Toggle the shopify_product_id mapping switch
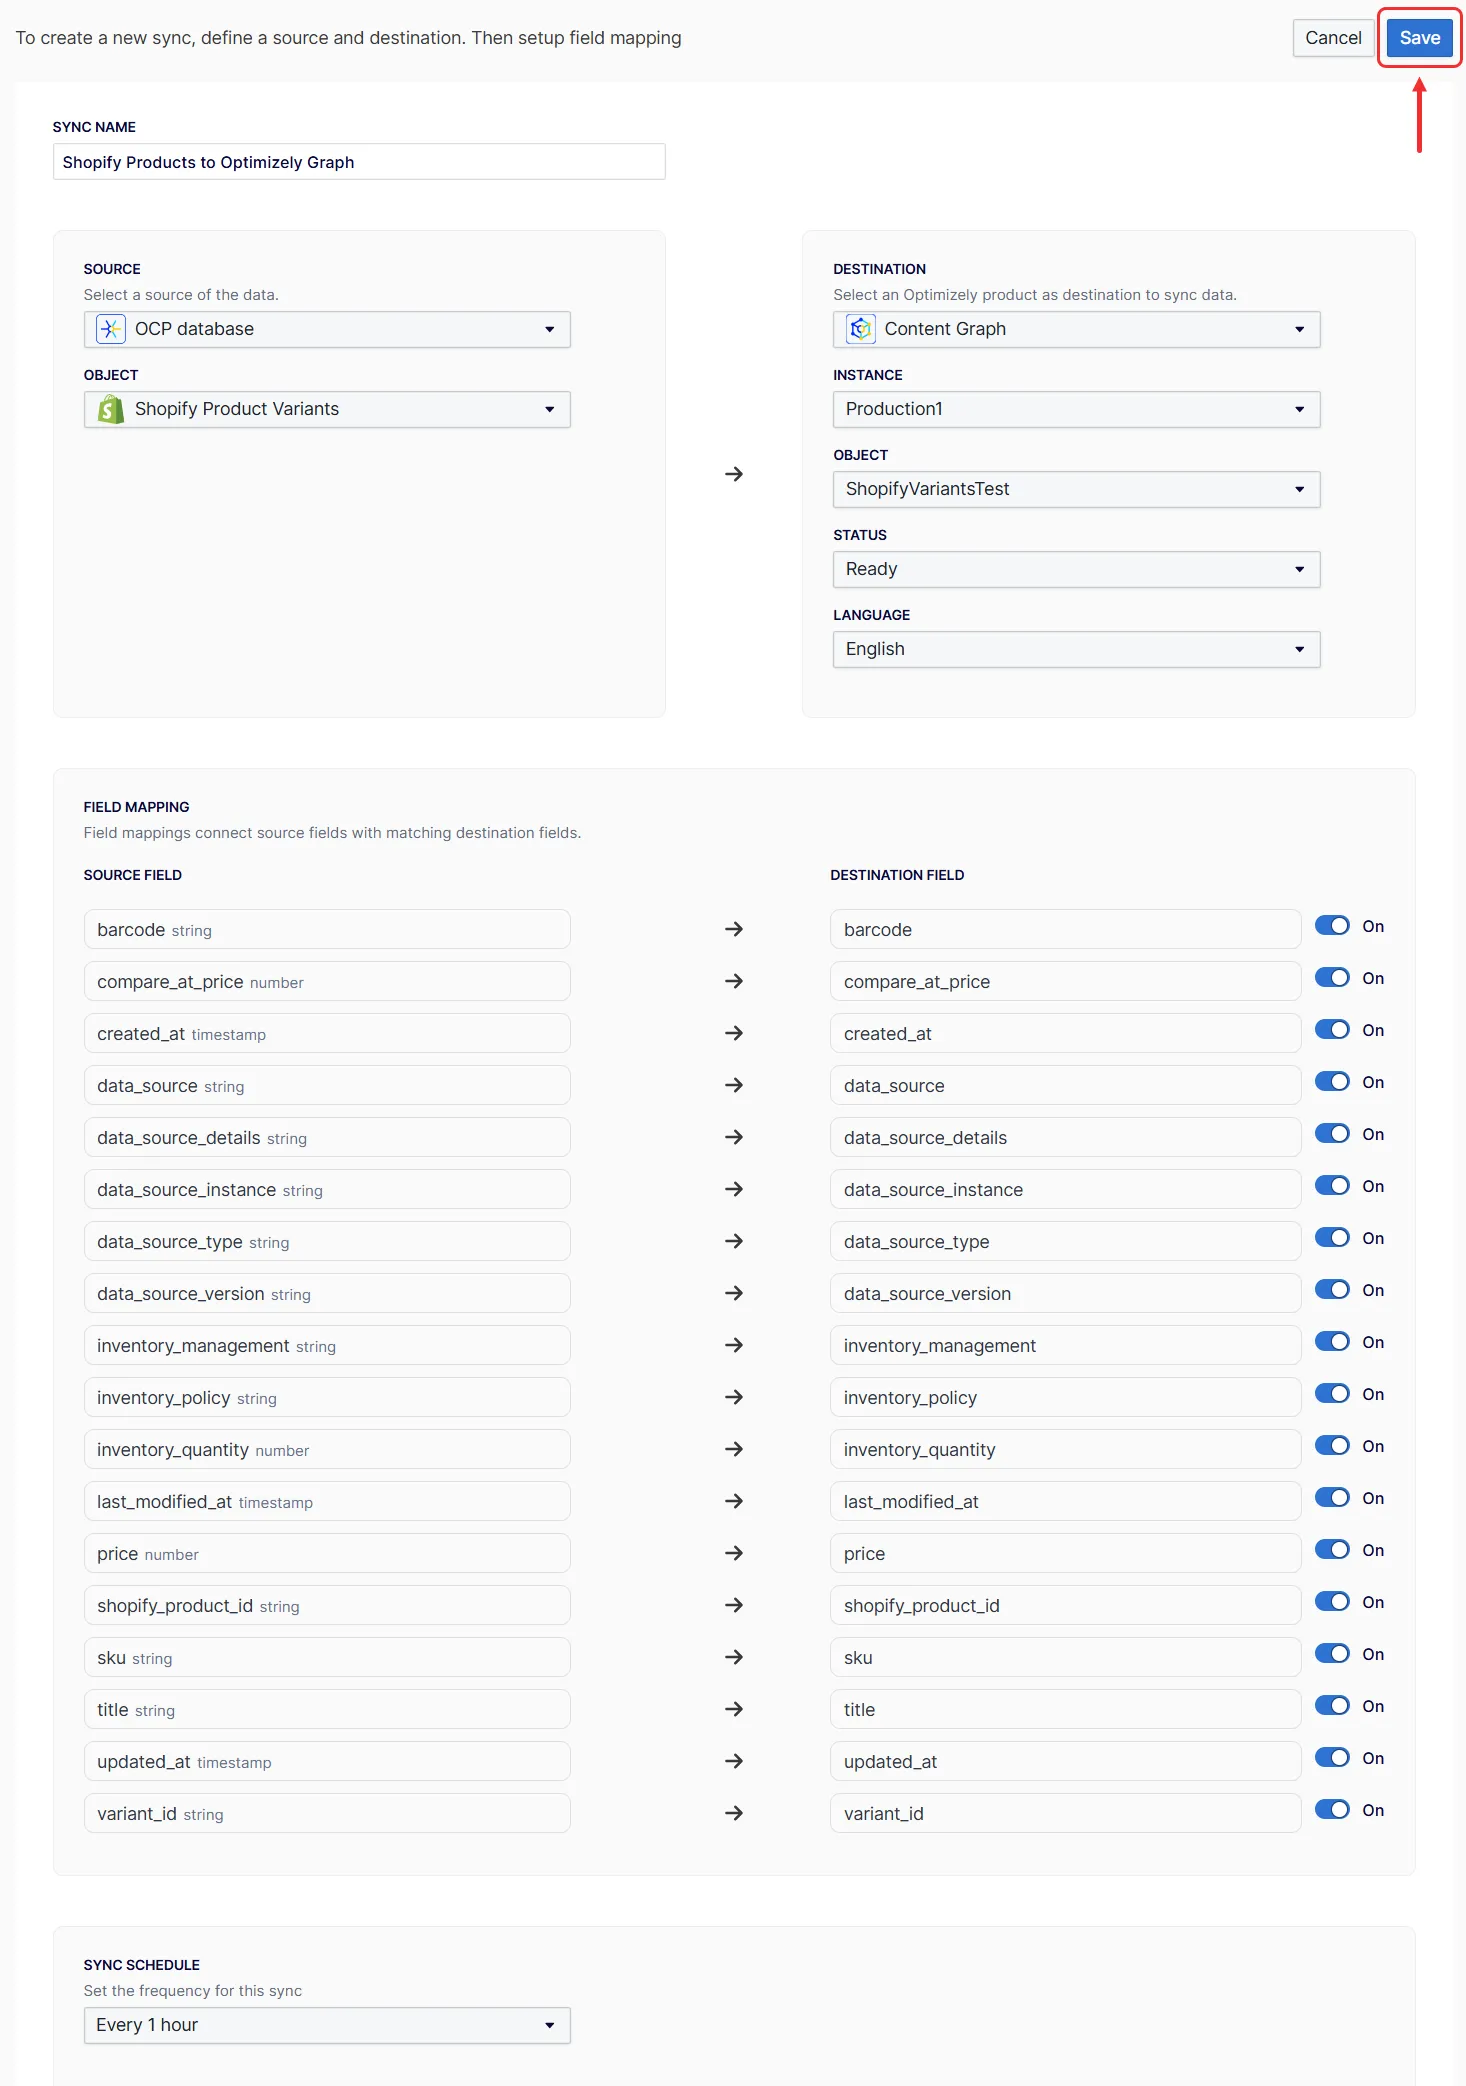The image size is (1466, 2086). click(1332, 1602)
